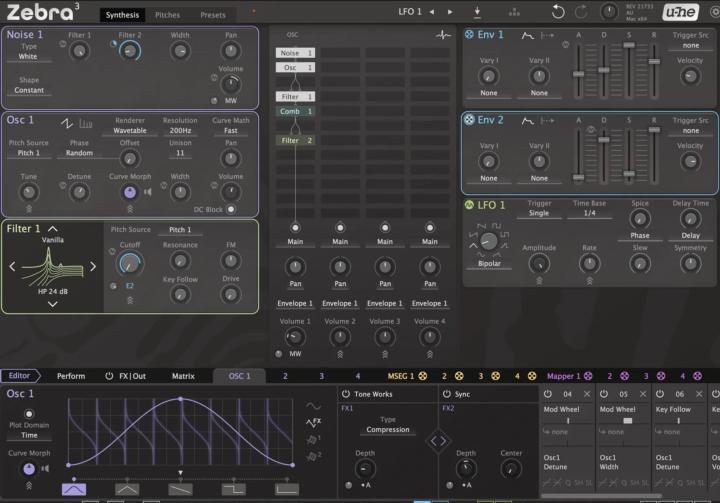
Task: Select the square wave thumbnail
Action: (x=233, y=489)
